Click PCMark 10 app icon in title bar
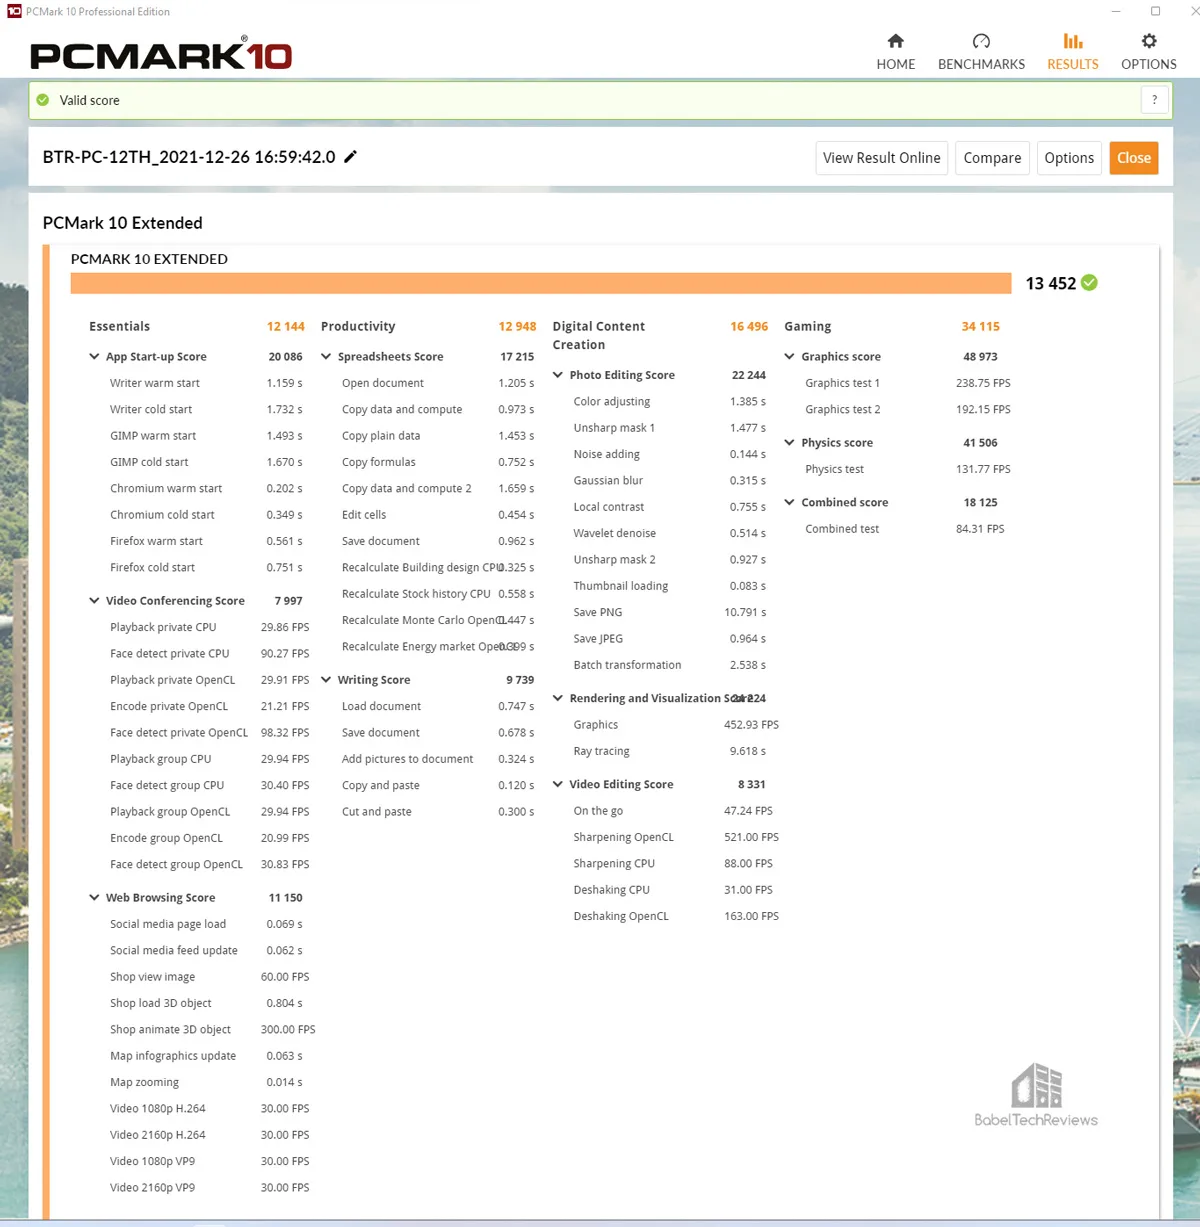This screenshot has height=1227, width=1200. point(14,12)
